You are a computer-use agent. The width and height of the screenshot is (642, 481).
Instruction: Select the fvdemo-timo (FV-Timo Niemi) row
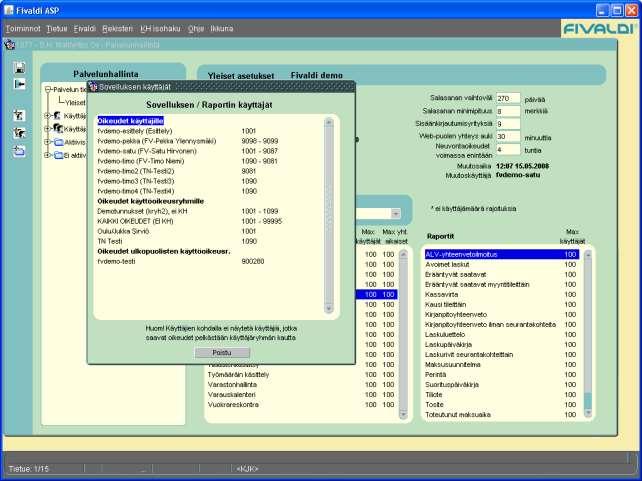point(209,161)
